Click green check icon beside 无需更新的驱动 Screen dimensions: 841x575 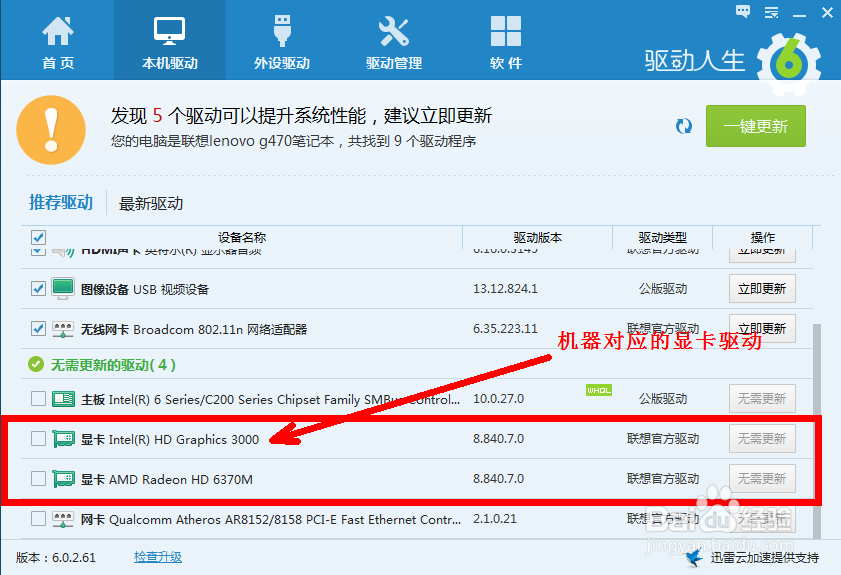pyautogui.click(x=36, y=365)
